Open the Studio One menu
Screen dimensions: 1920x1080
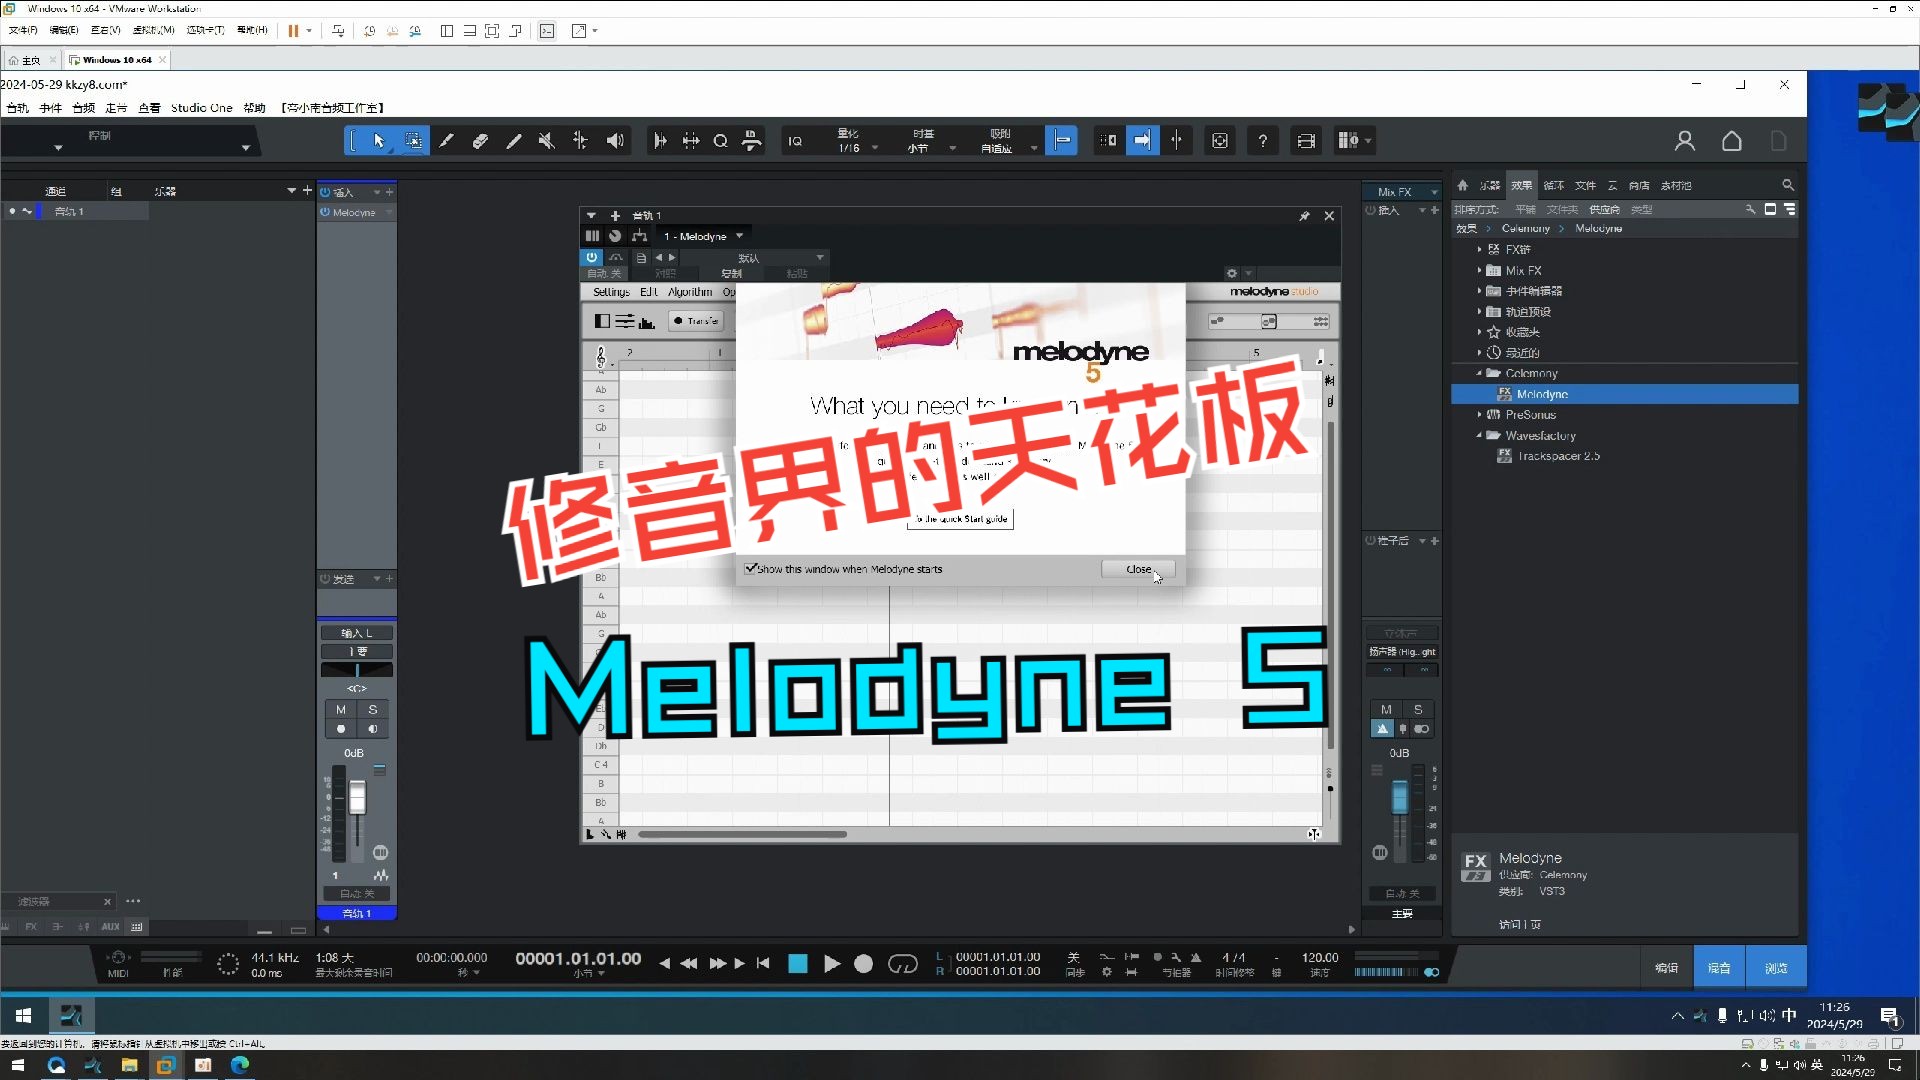click(x=201, y=108)
